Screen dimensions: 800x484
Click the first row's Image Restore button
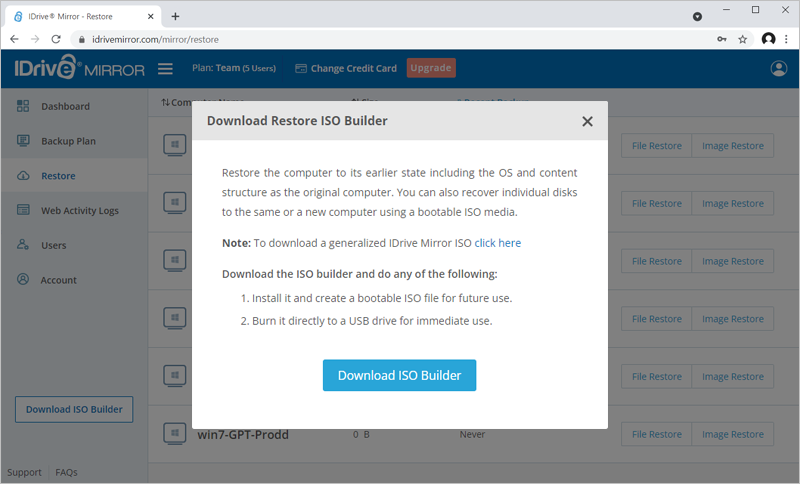coord(733,146)
